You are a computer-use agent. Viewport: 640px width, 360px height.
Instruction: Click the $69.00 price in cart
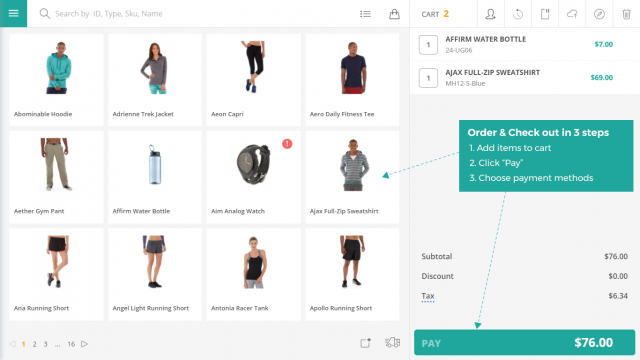[602, 78]
